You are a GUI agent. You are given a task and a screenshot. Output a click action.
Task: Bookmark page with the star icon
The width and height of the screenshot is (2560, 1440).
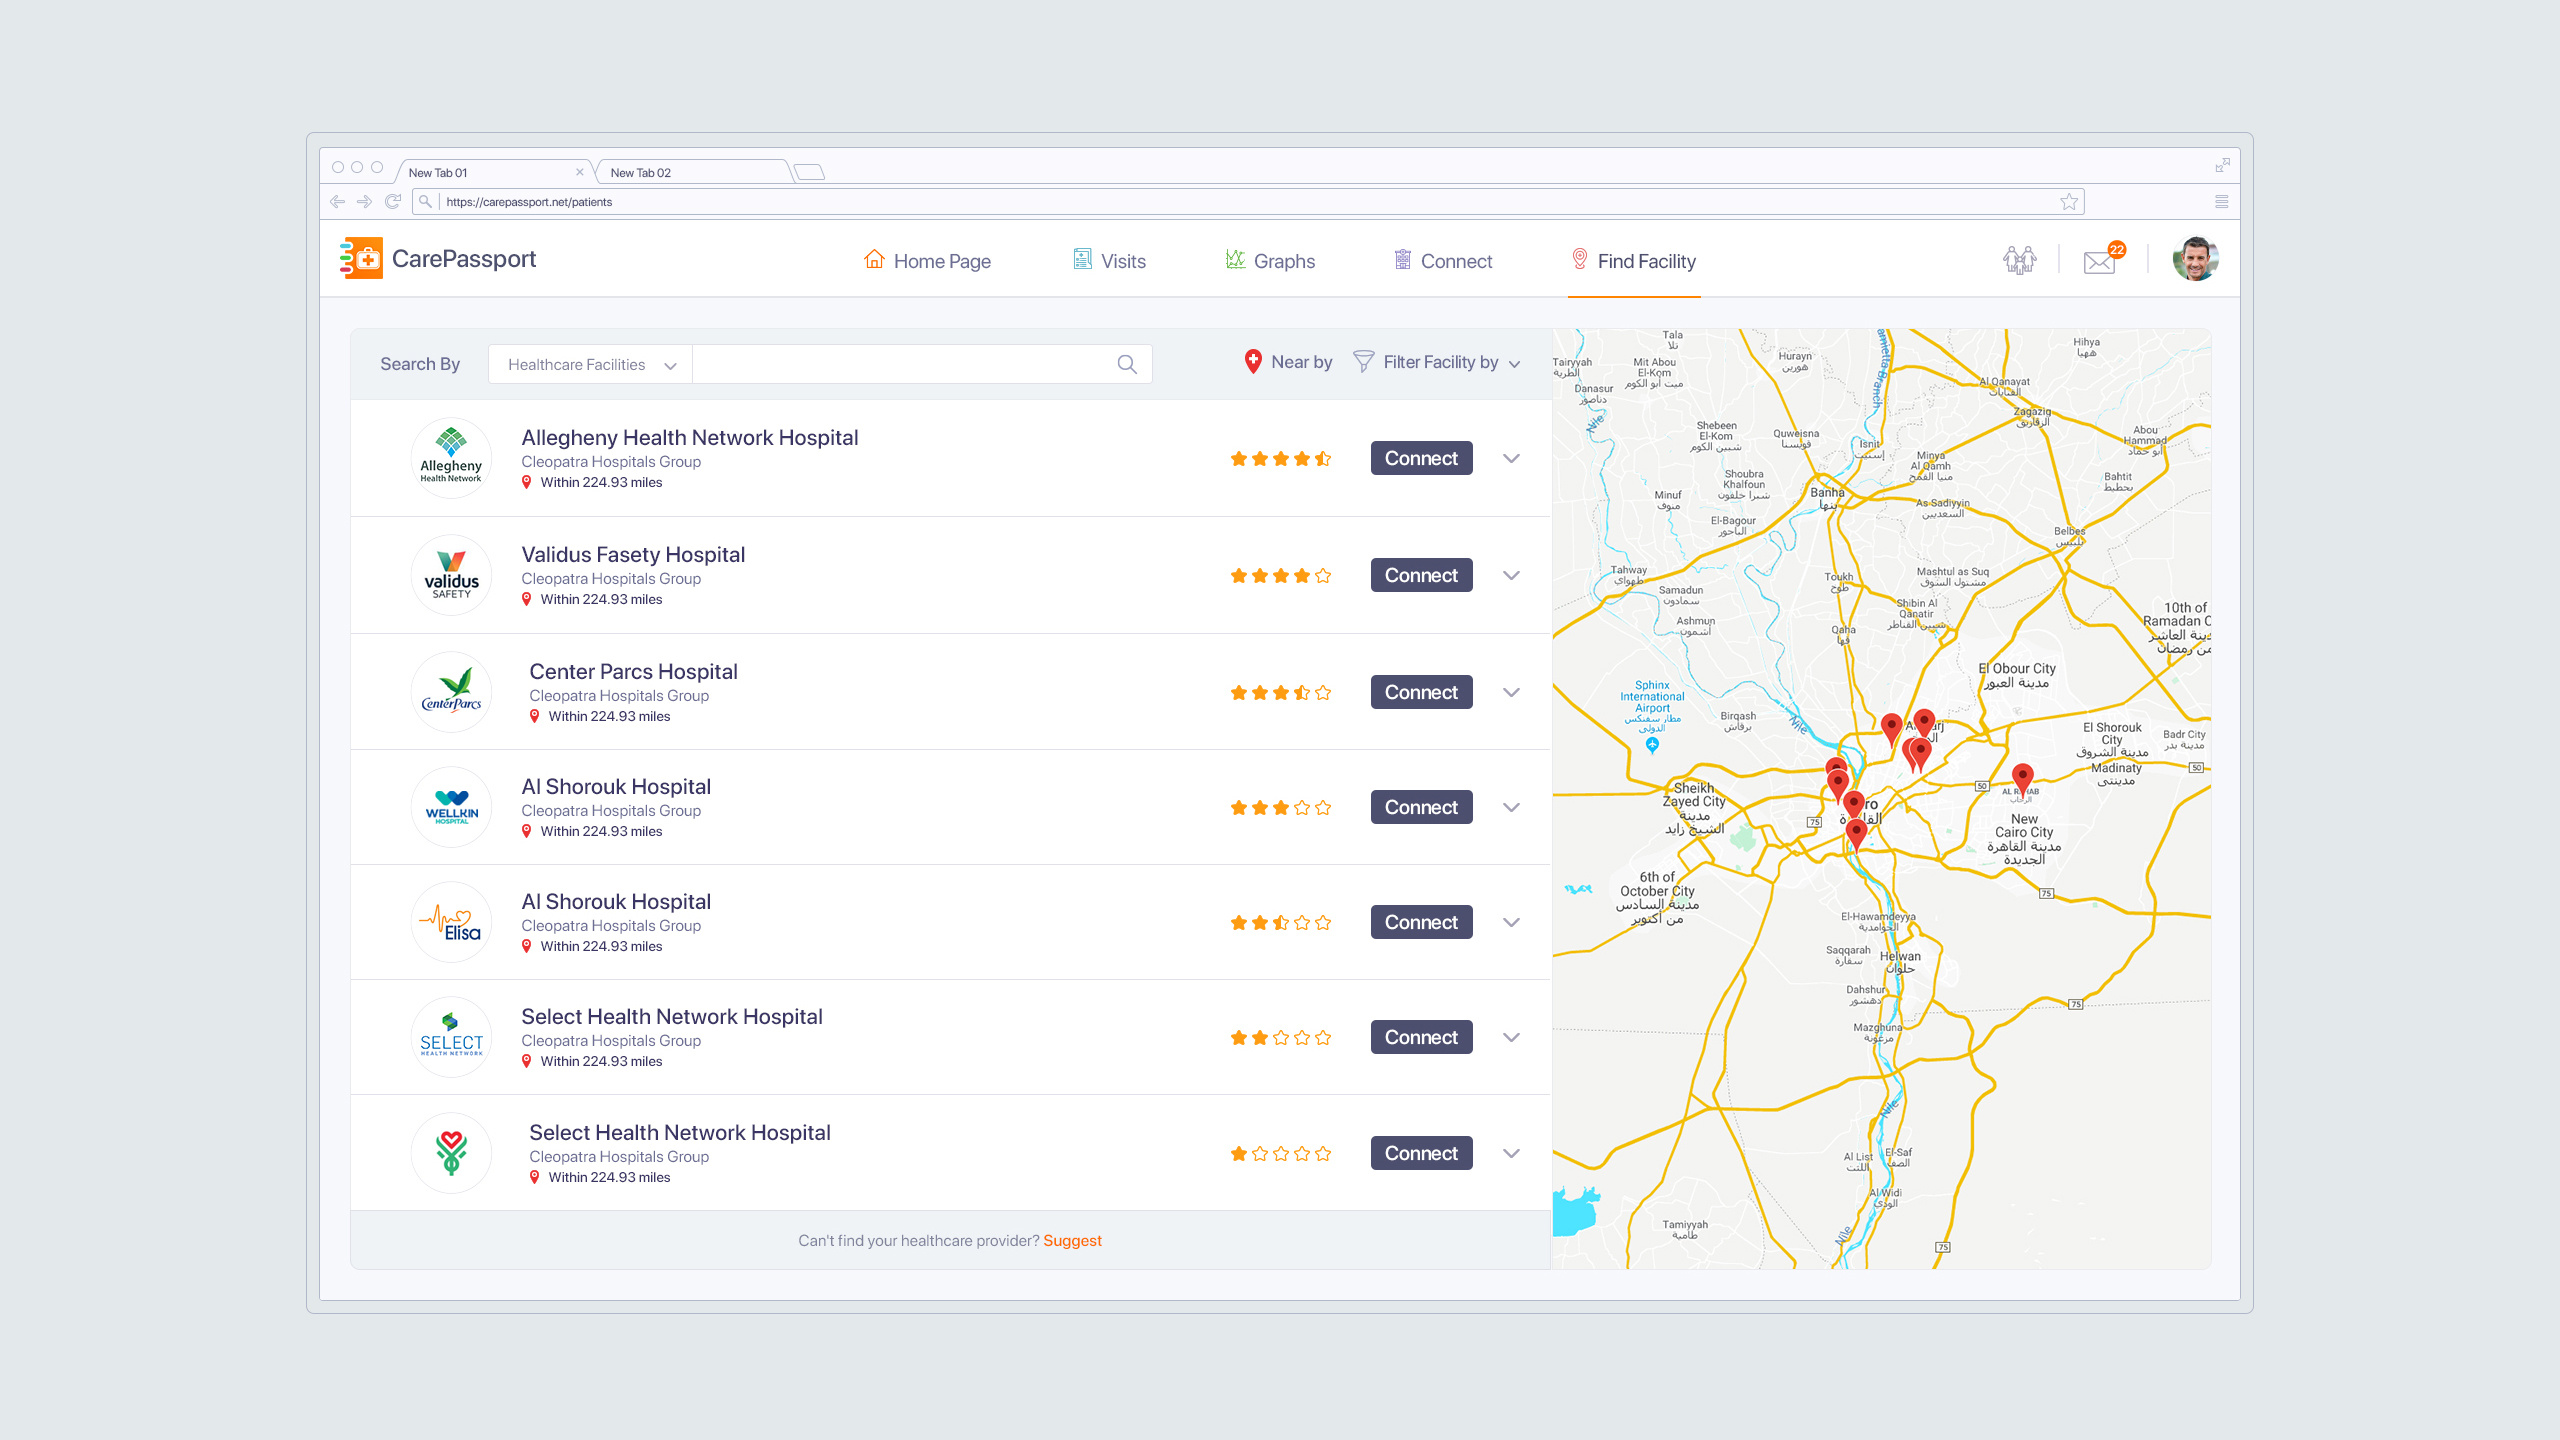coord(2069,202)
